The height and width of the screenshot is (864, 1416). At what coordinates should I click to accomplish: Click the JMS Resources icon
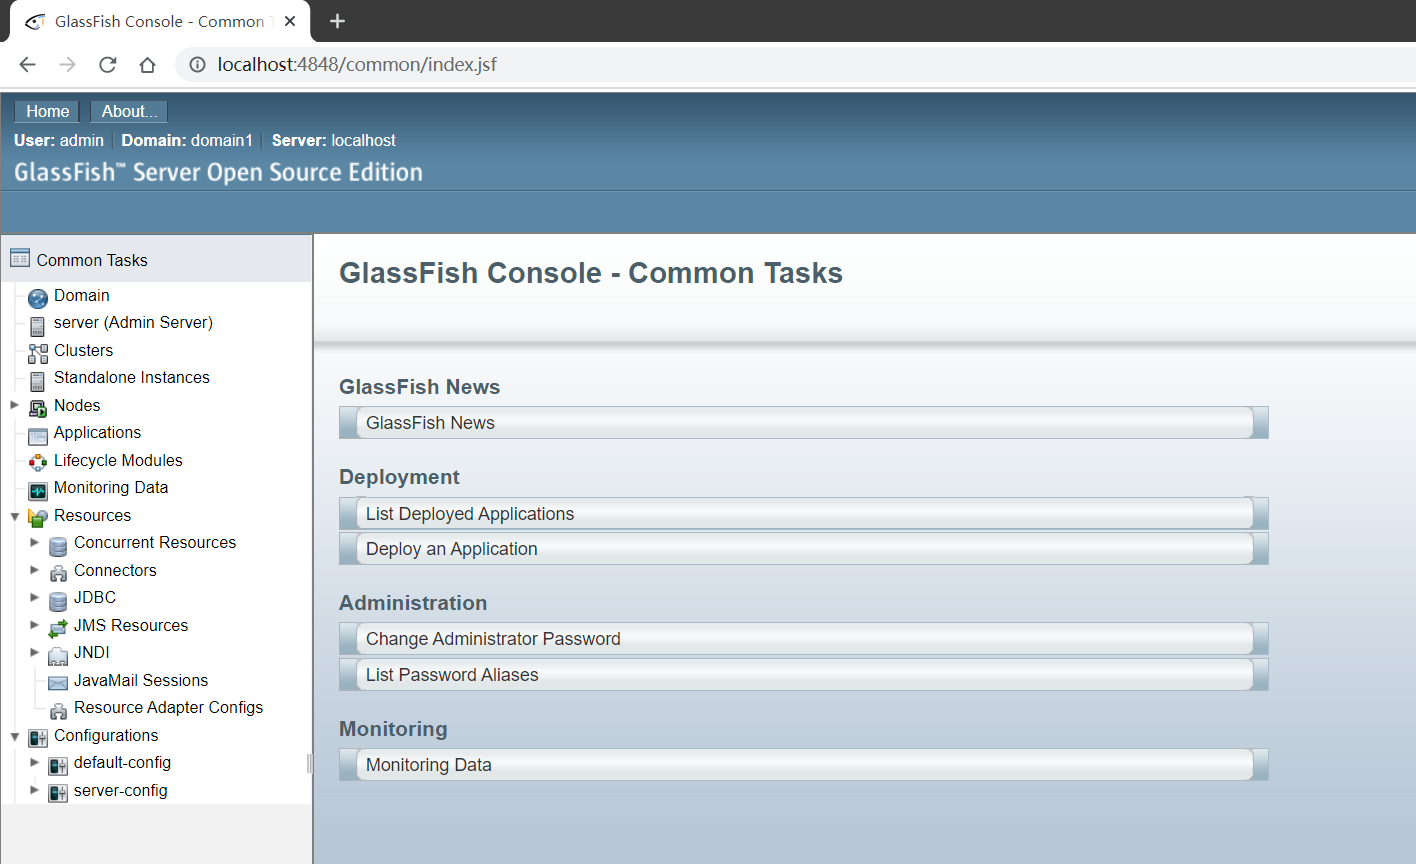click(58, 627)
